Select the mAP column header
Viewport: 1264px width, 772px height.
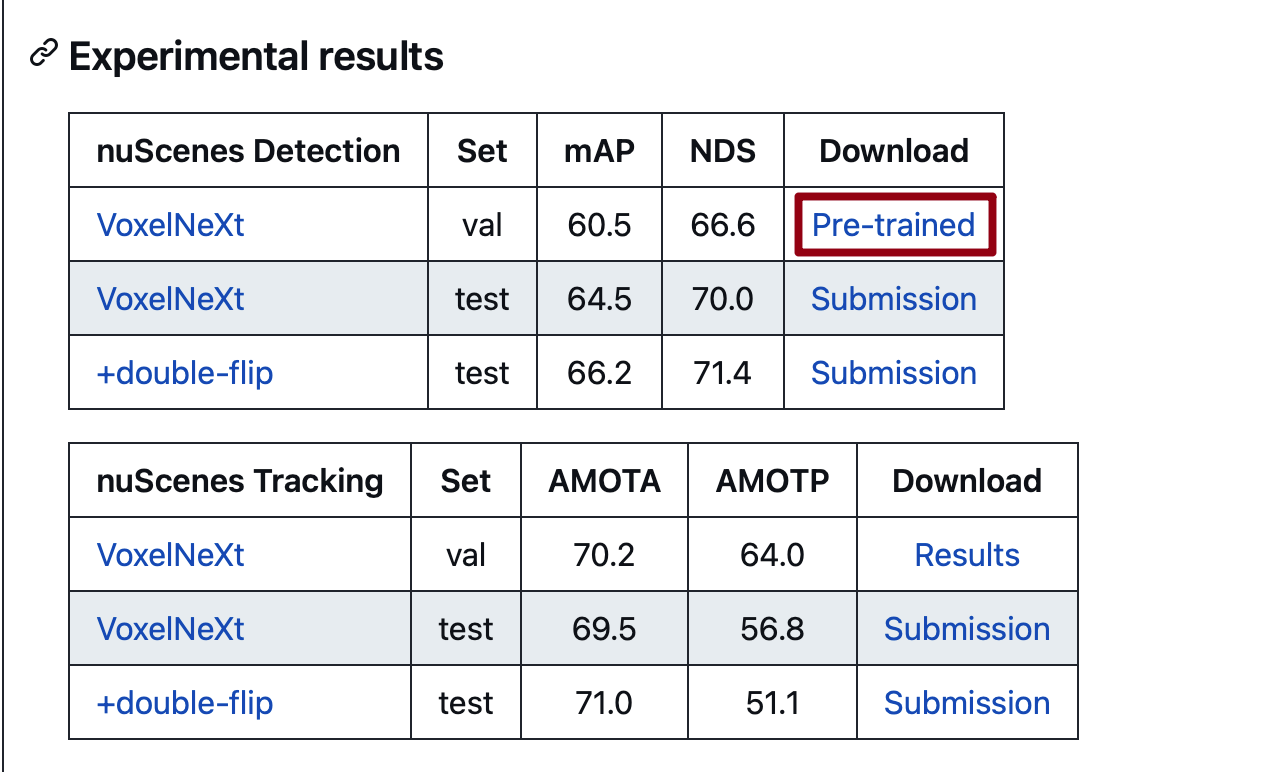point(599,150)
